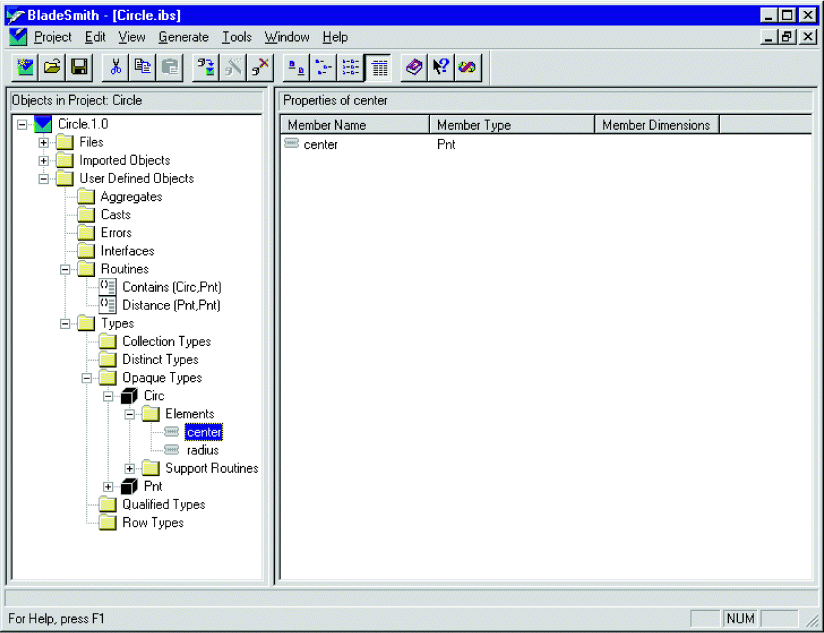The width and height of the screenshot is (824, 633).
Task: Activate the context help arrow-question icon
Action: [x=440, y=67]
